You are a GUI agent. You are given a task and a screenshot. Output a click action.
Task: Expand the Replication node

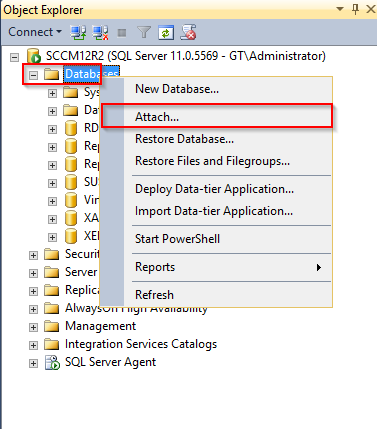[x=33, y=292]
